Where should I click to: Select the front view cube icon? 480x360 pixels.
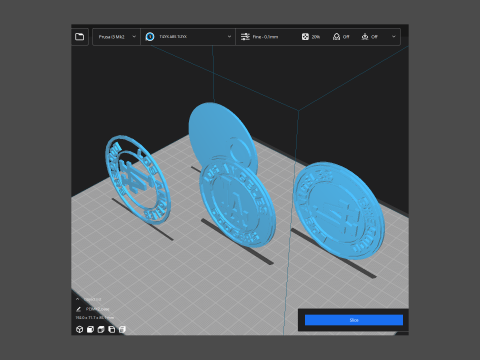click(90, 329)
